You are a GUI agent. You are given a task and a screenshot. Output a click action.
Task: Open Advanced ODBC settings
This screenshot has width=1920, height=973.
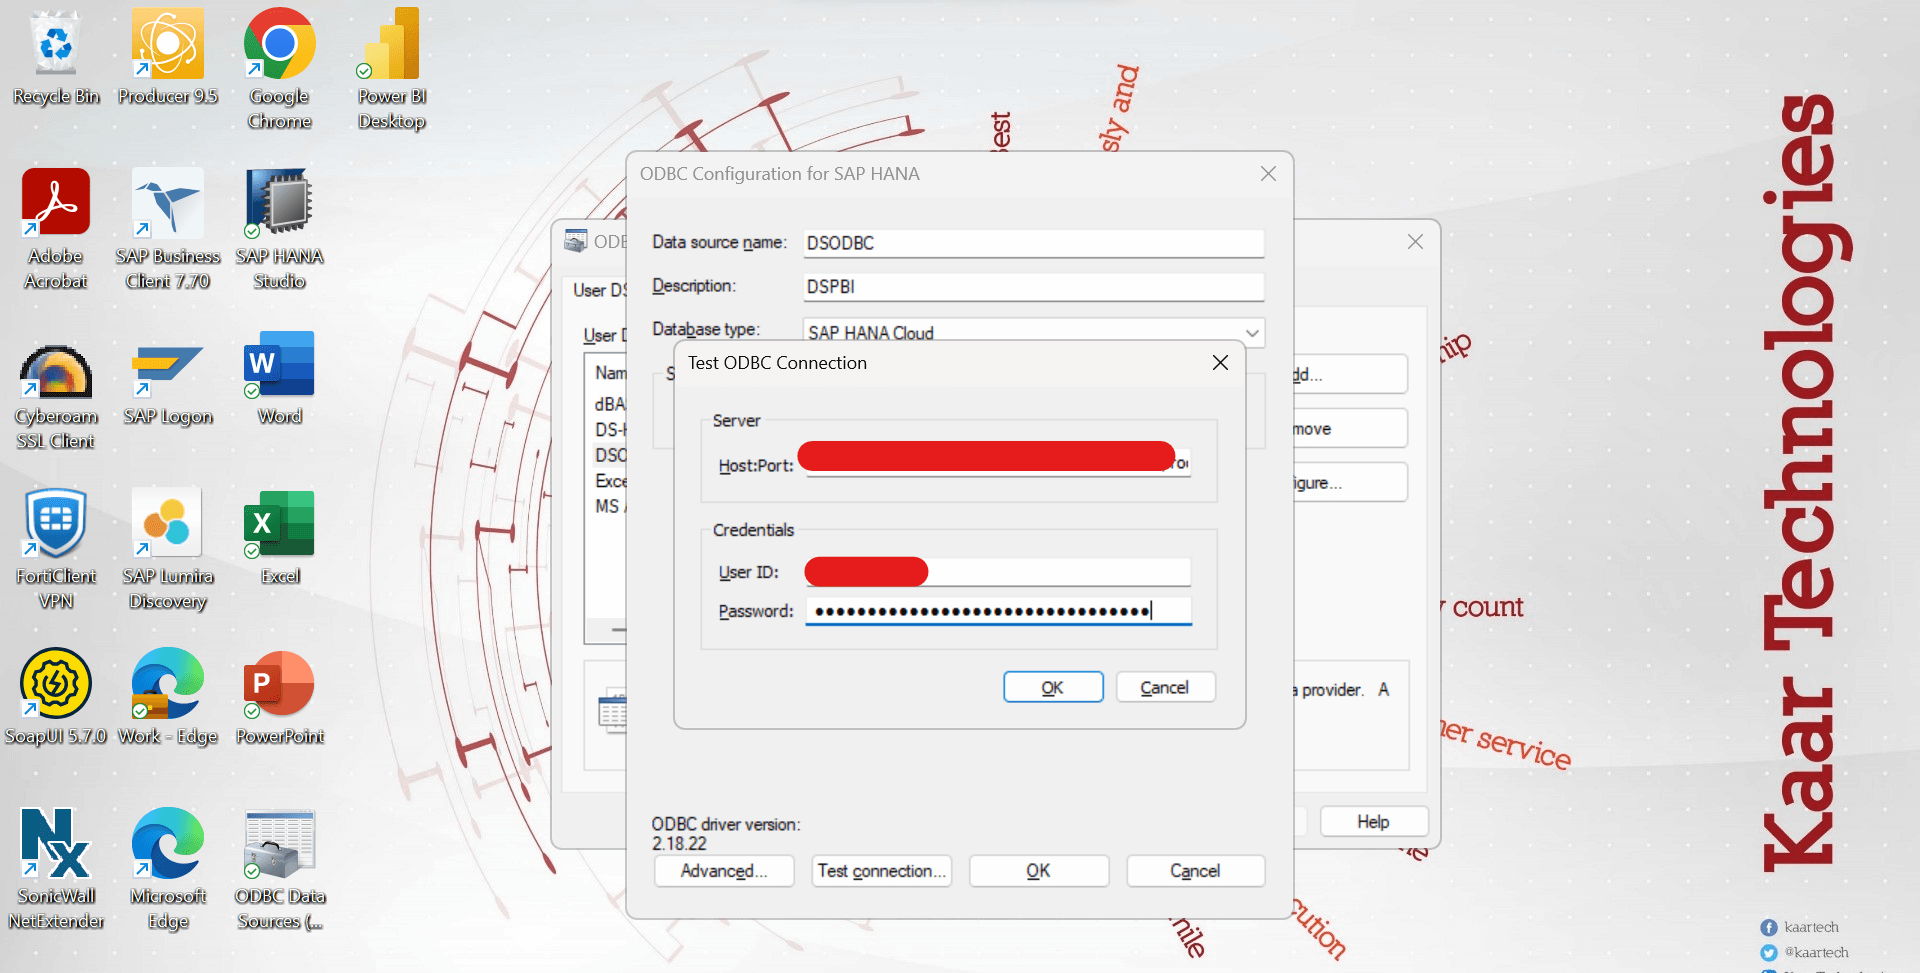pos(723,870)
